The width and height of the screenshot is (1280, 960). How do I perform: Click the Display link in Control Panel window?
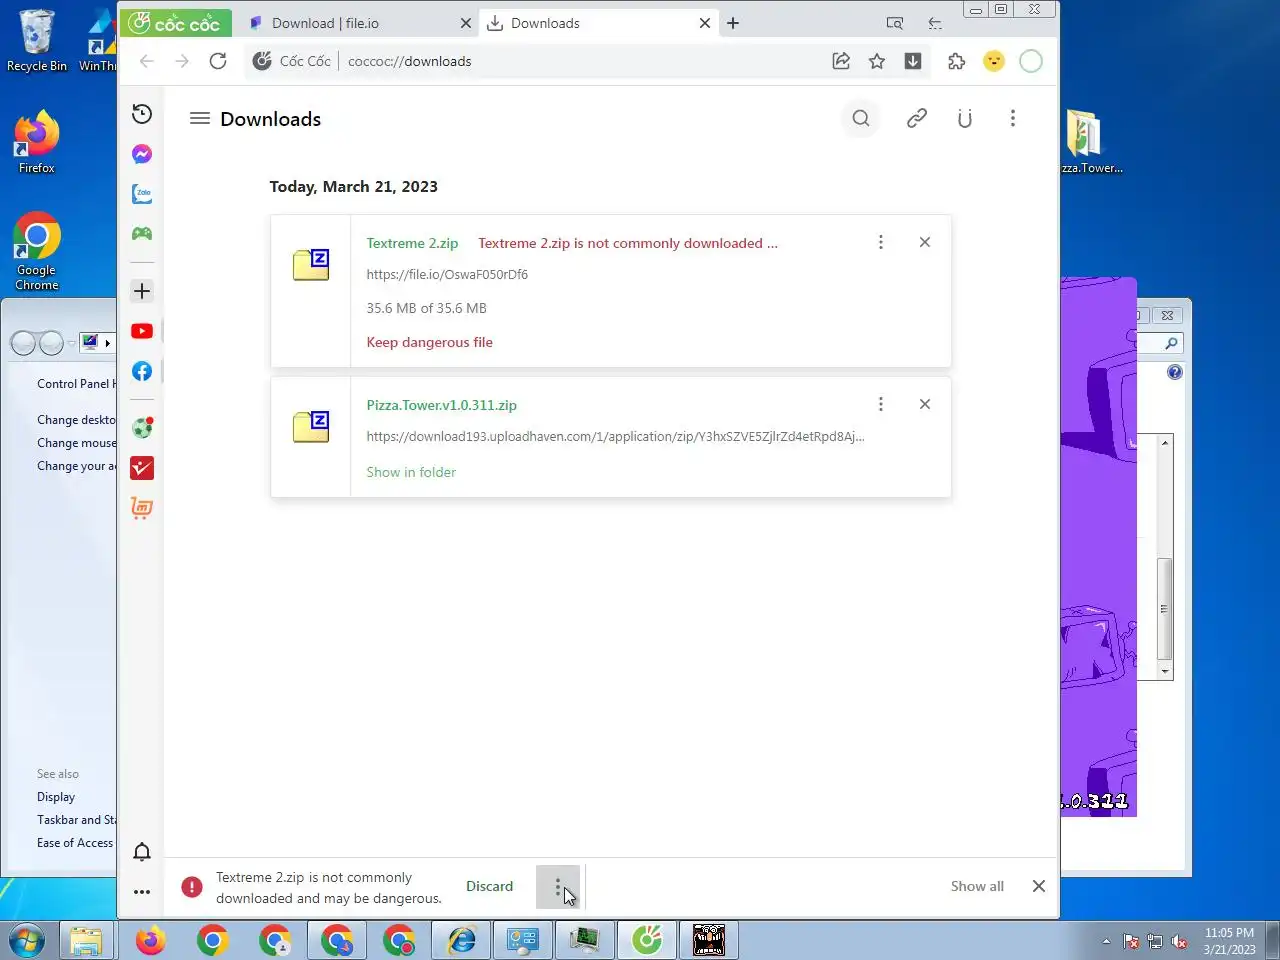coord(56,797)
